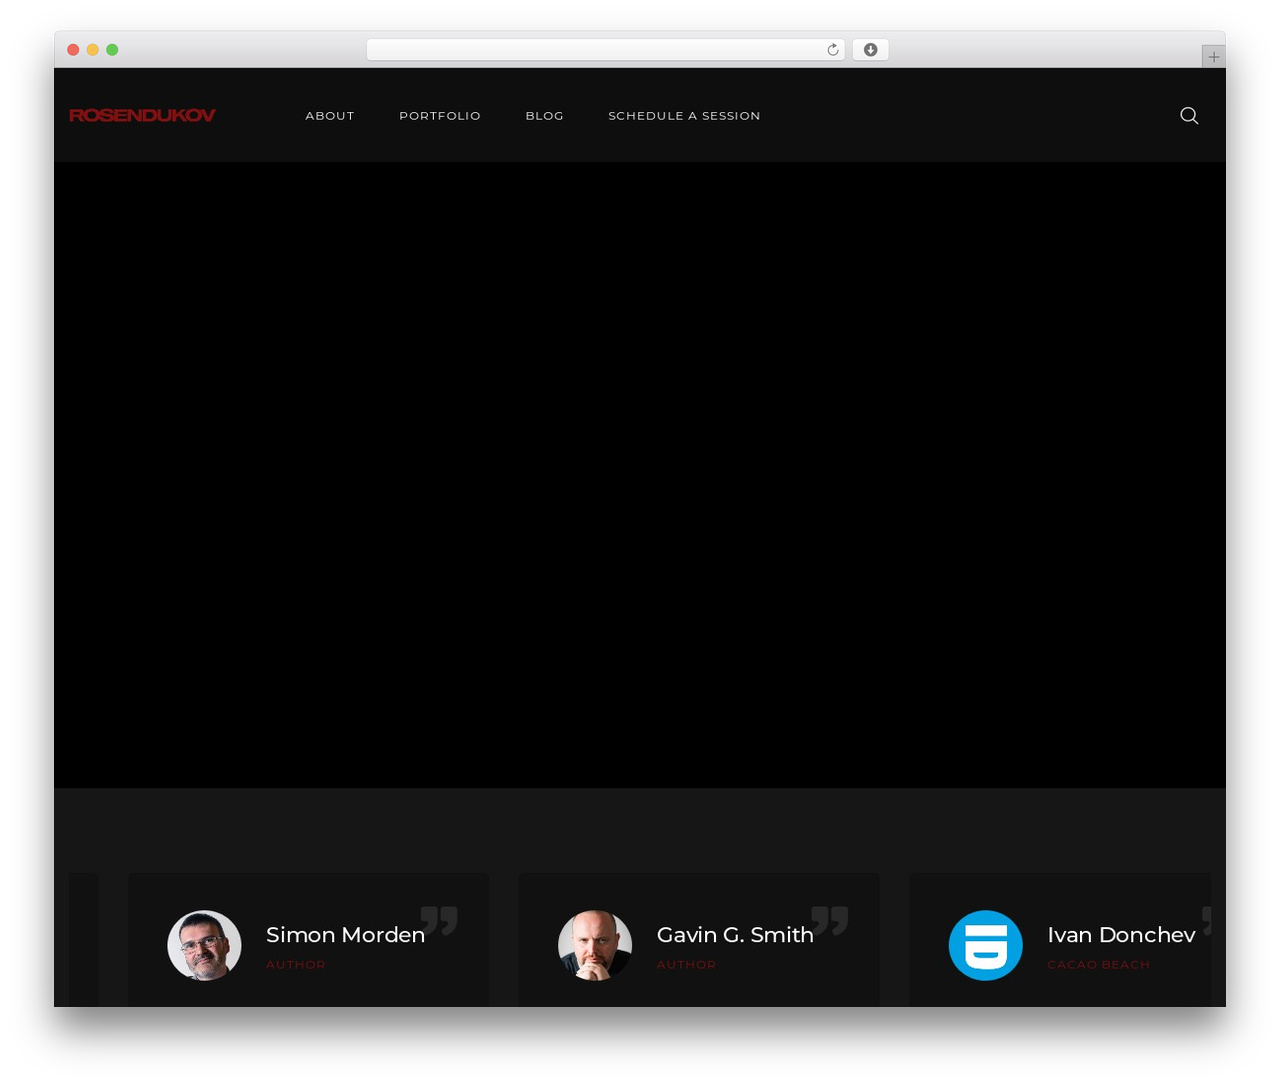This screenshot has width=1280, height=1084.
Task: Open the About menu item
Action: coord(330,116)
